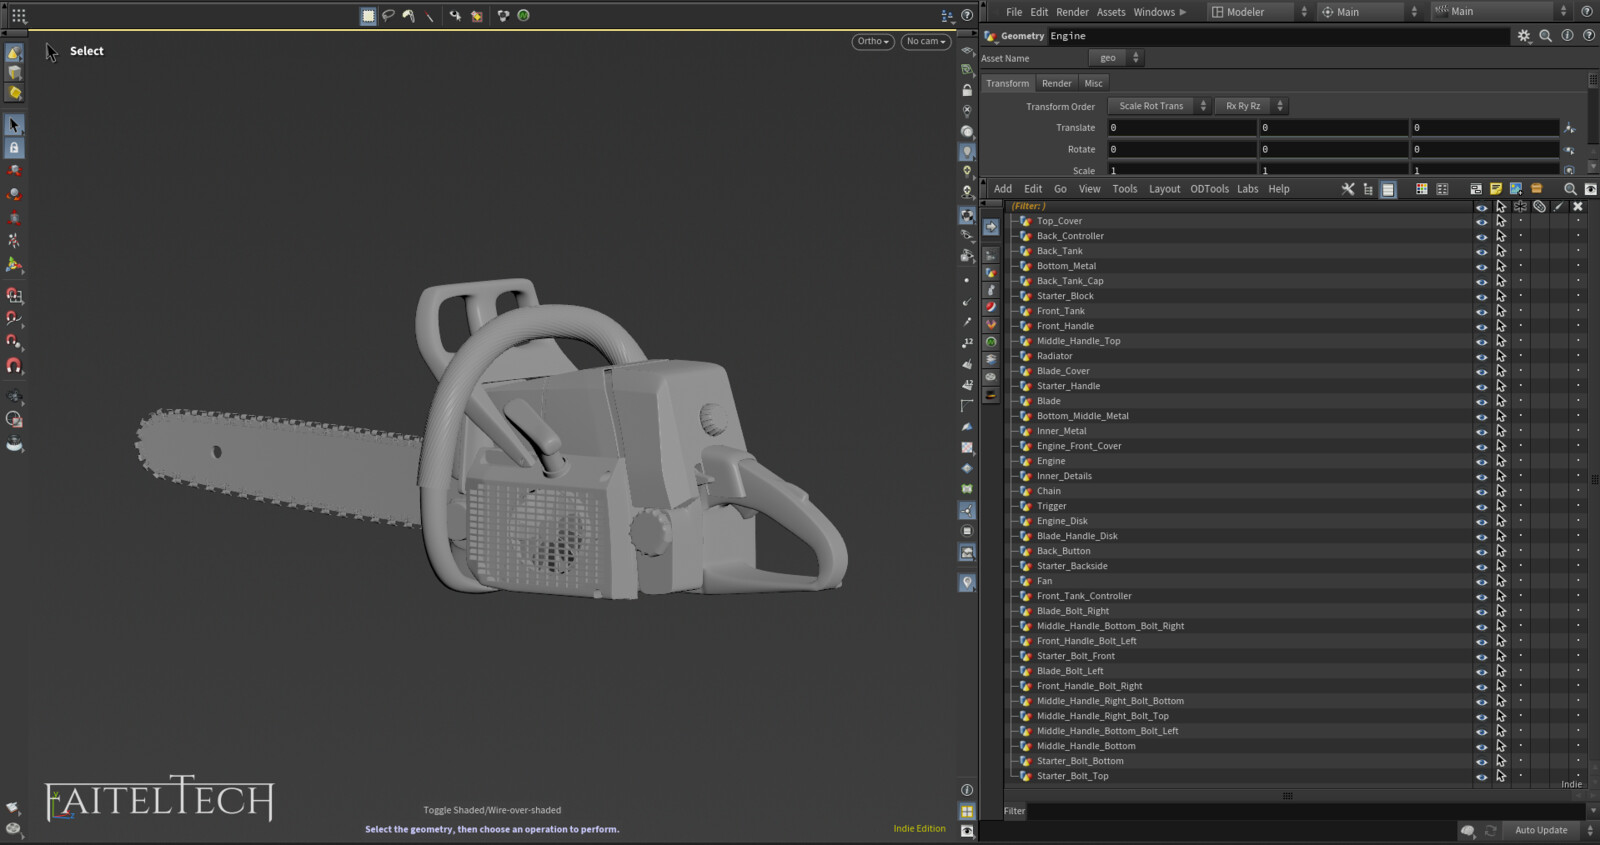Open the Ortho projection dropdown
The image size is (1600, 845).
873,41
